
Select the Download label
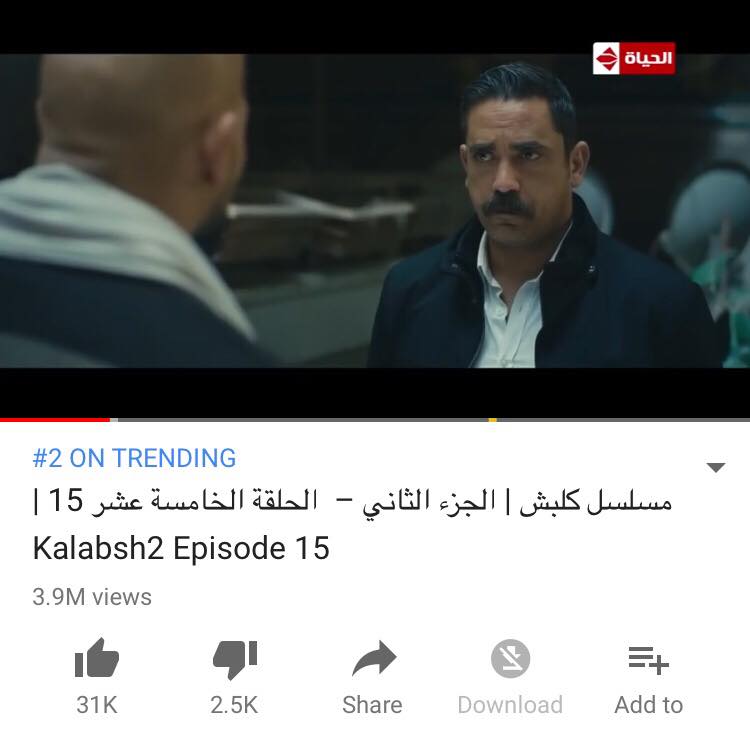click(510, 705)
